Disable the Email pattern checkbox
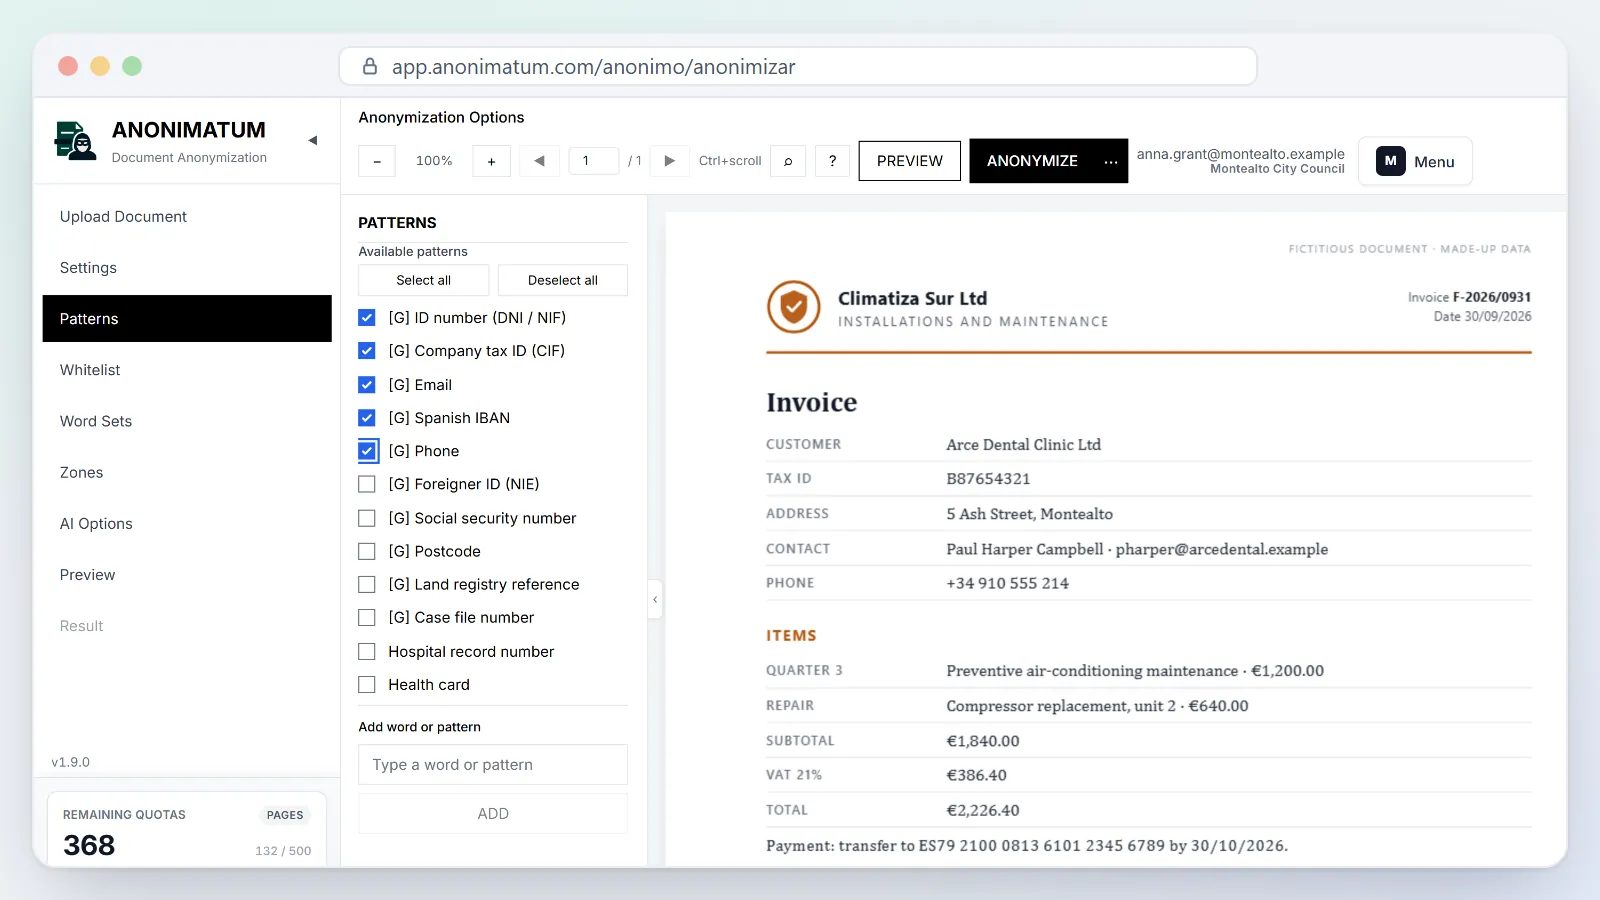This screenshot has height=900, width=1600. tap(367, 385)
